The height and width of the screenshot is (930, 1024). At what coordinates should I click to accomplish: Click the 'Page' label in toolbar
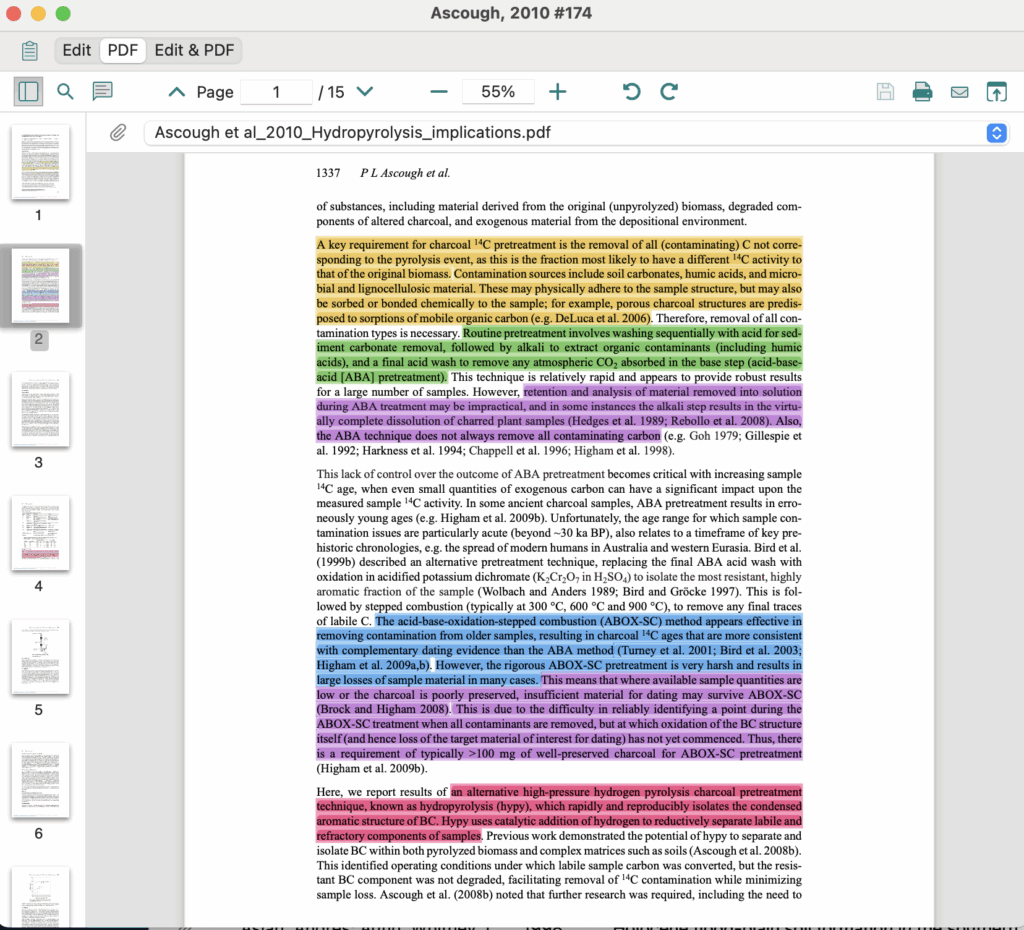tap(215, 92)
